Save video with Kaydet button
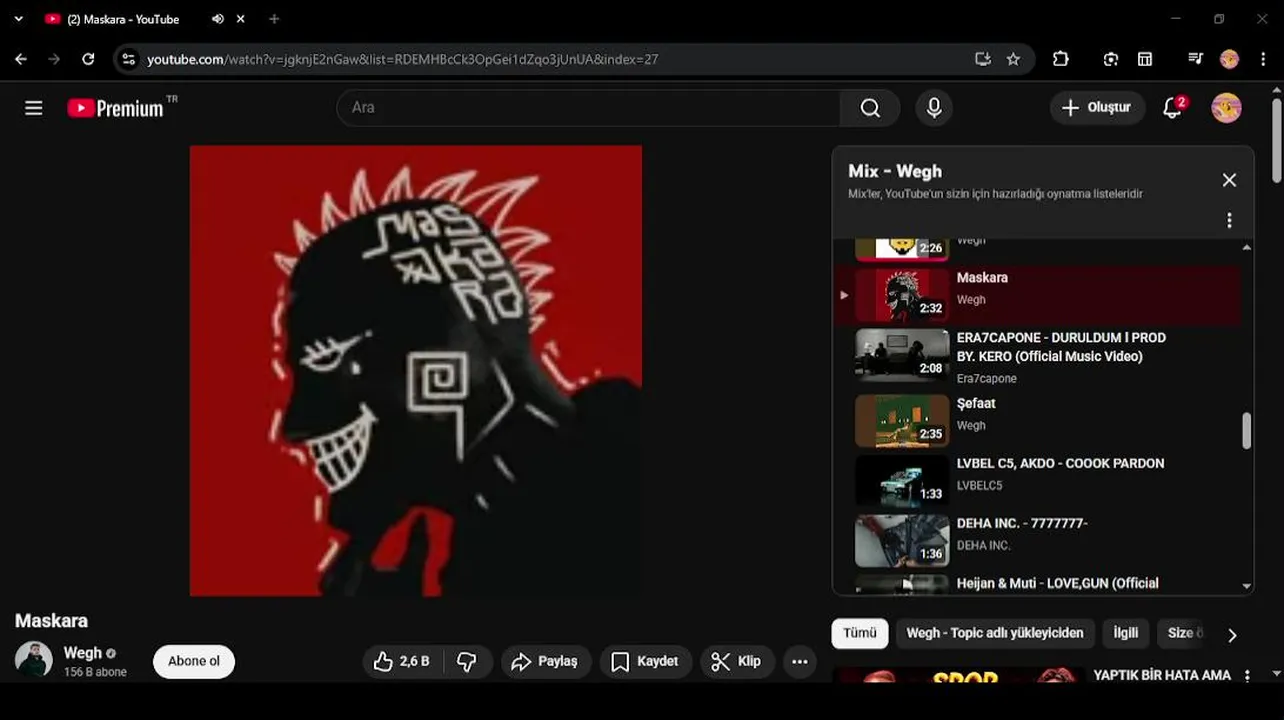 tap(645, 661)
